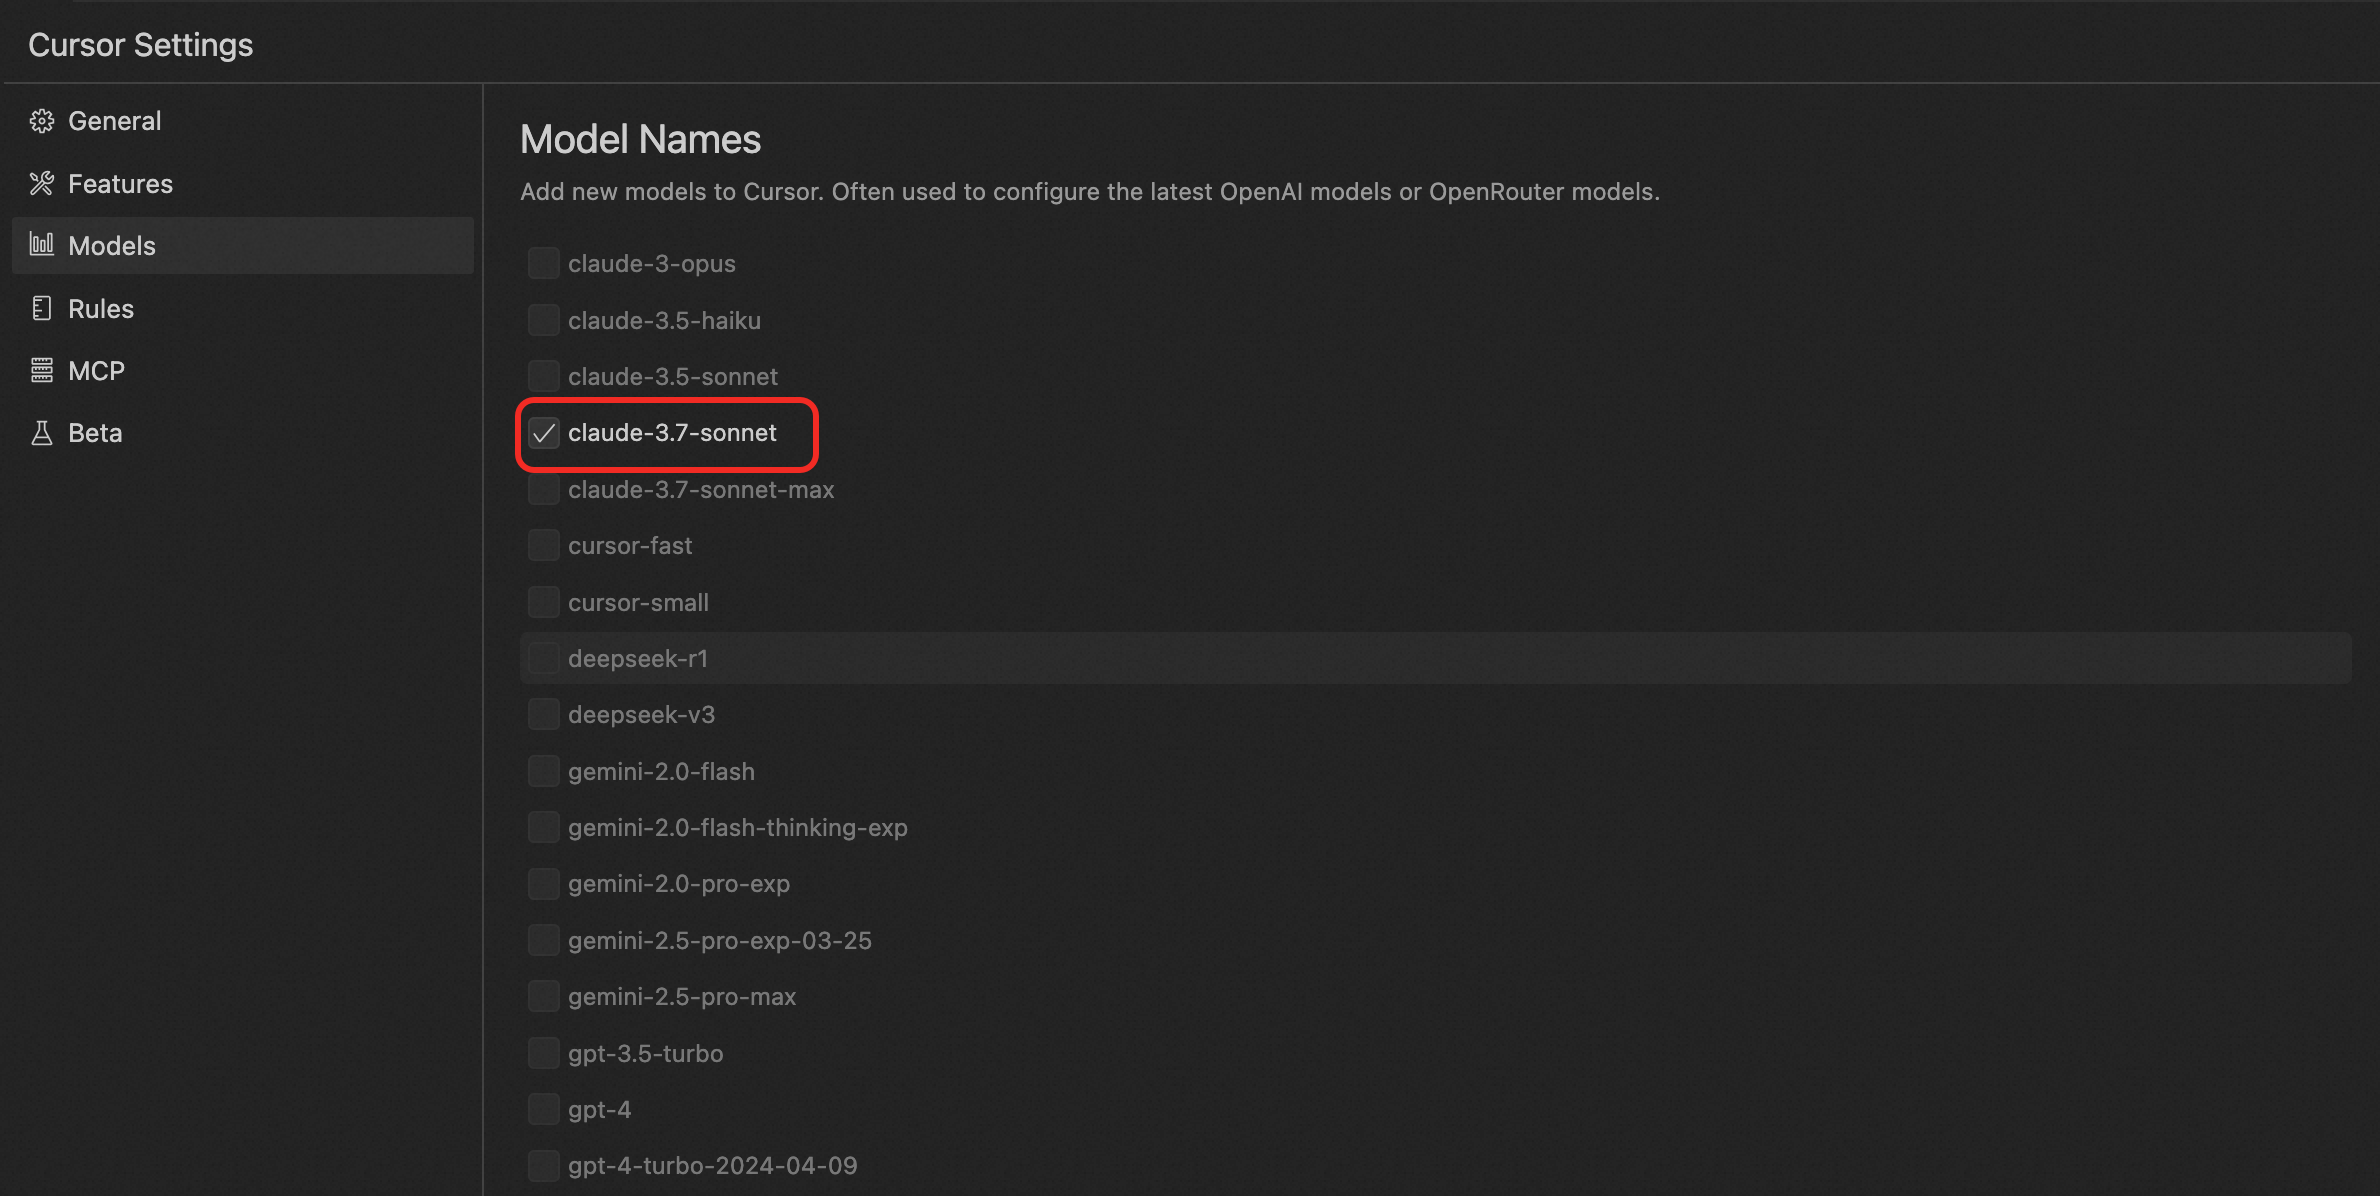
Task: Click the gemini-2.0-flash-thinking-exp label
Action: 737,828
